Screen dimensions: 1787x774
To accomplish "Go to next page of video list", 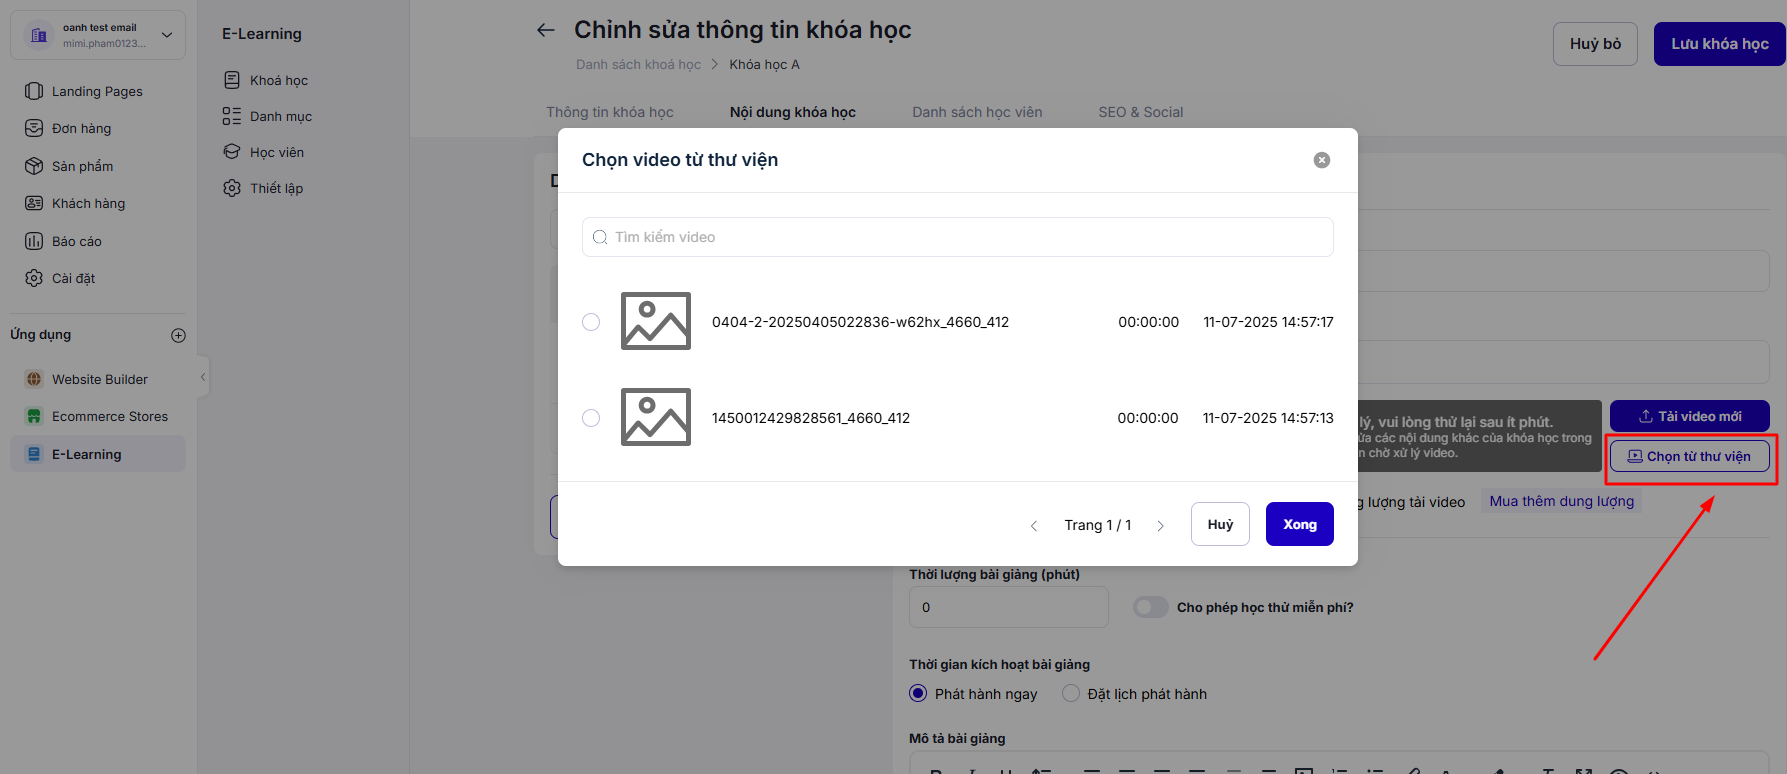I will click(1160, 525).
